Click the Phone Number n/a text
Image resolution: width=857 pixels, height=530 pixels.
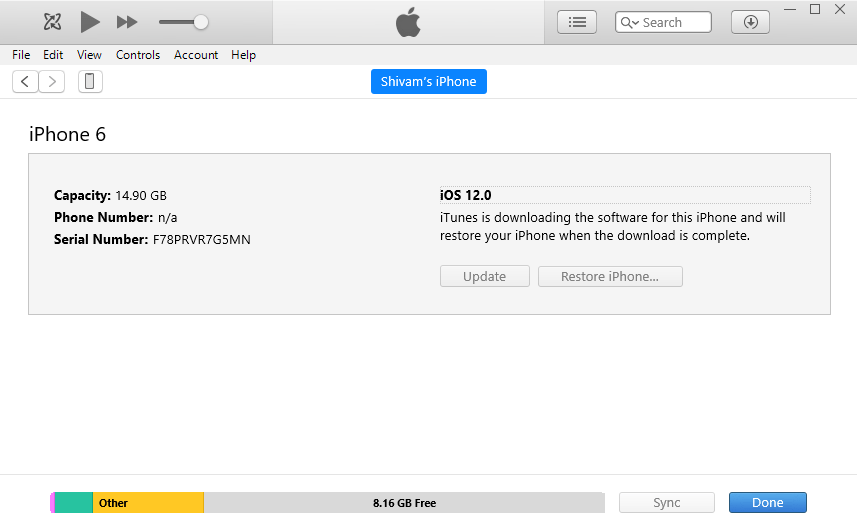[x=115, y=217]
